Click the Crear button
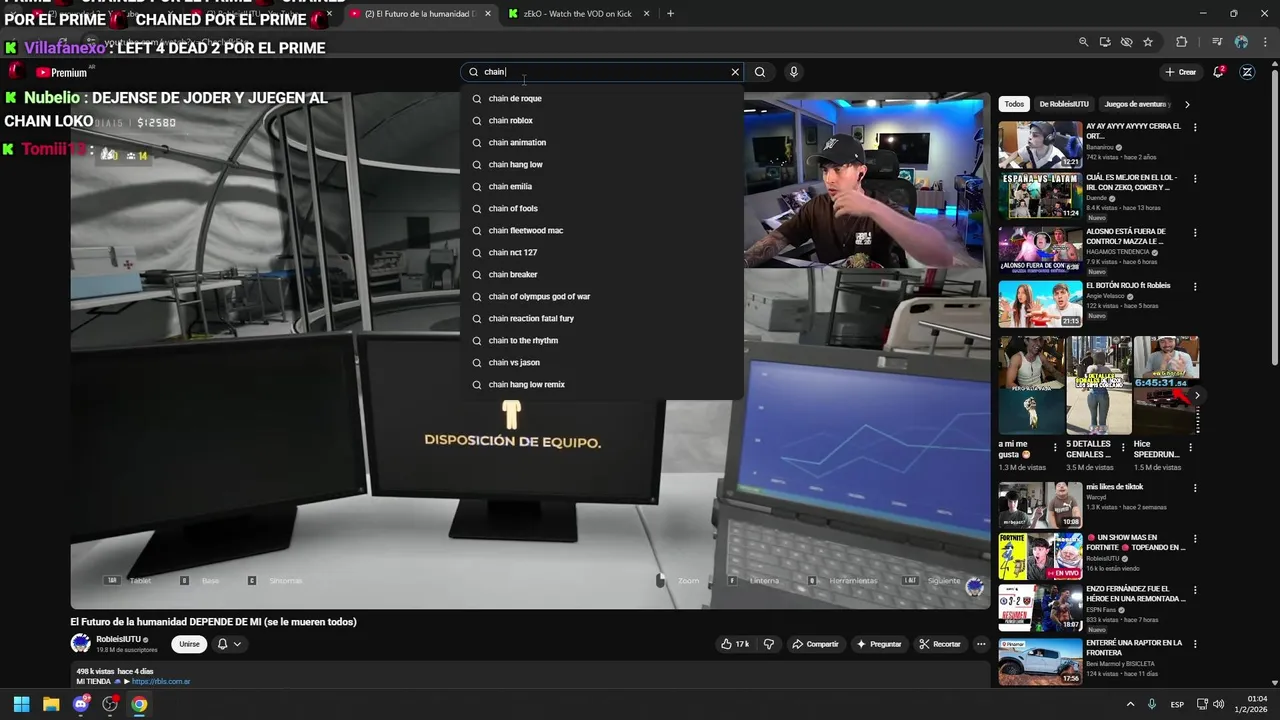 coord(1180,72)
